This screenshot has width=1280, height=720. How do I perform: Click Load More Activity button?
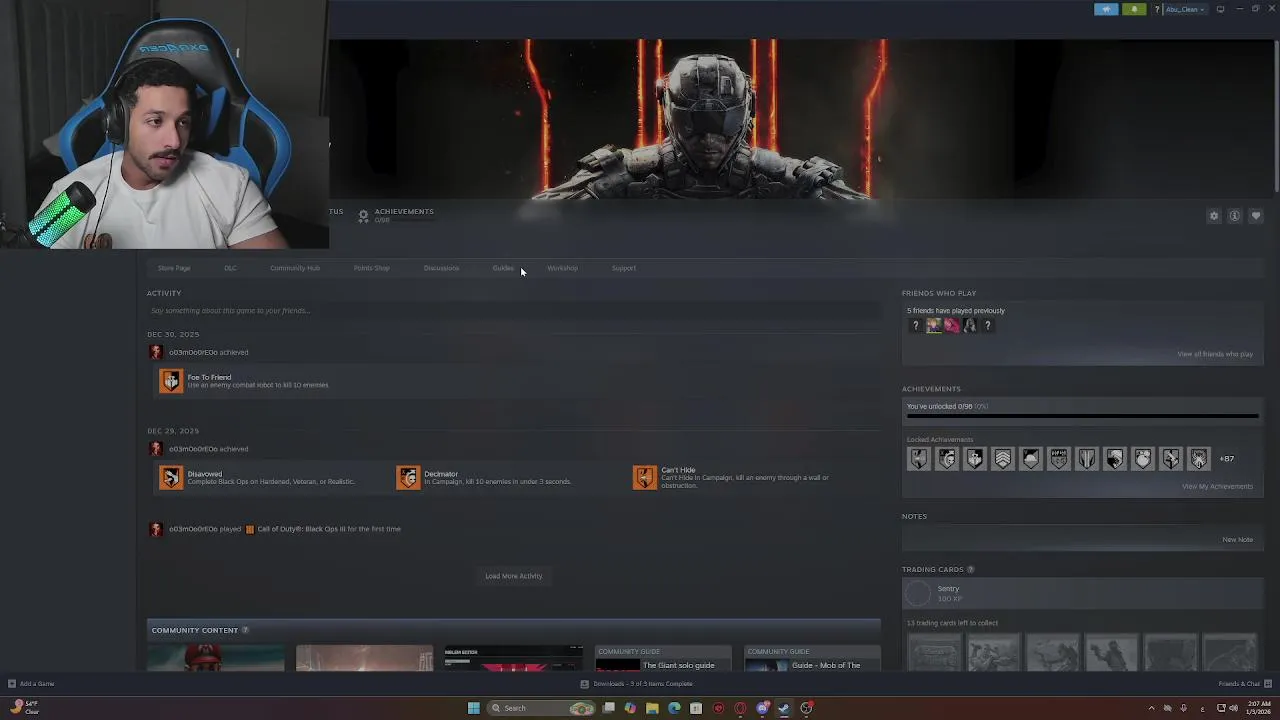514,576
